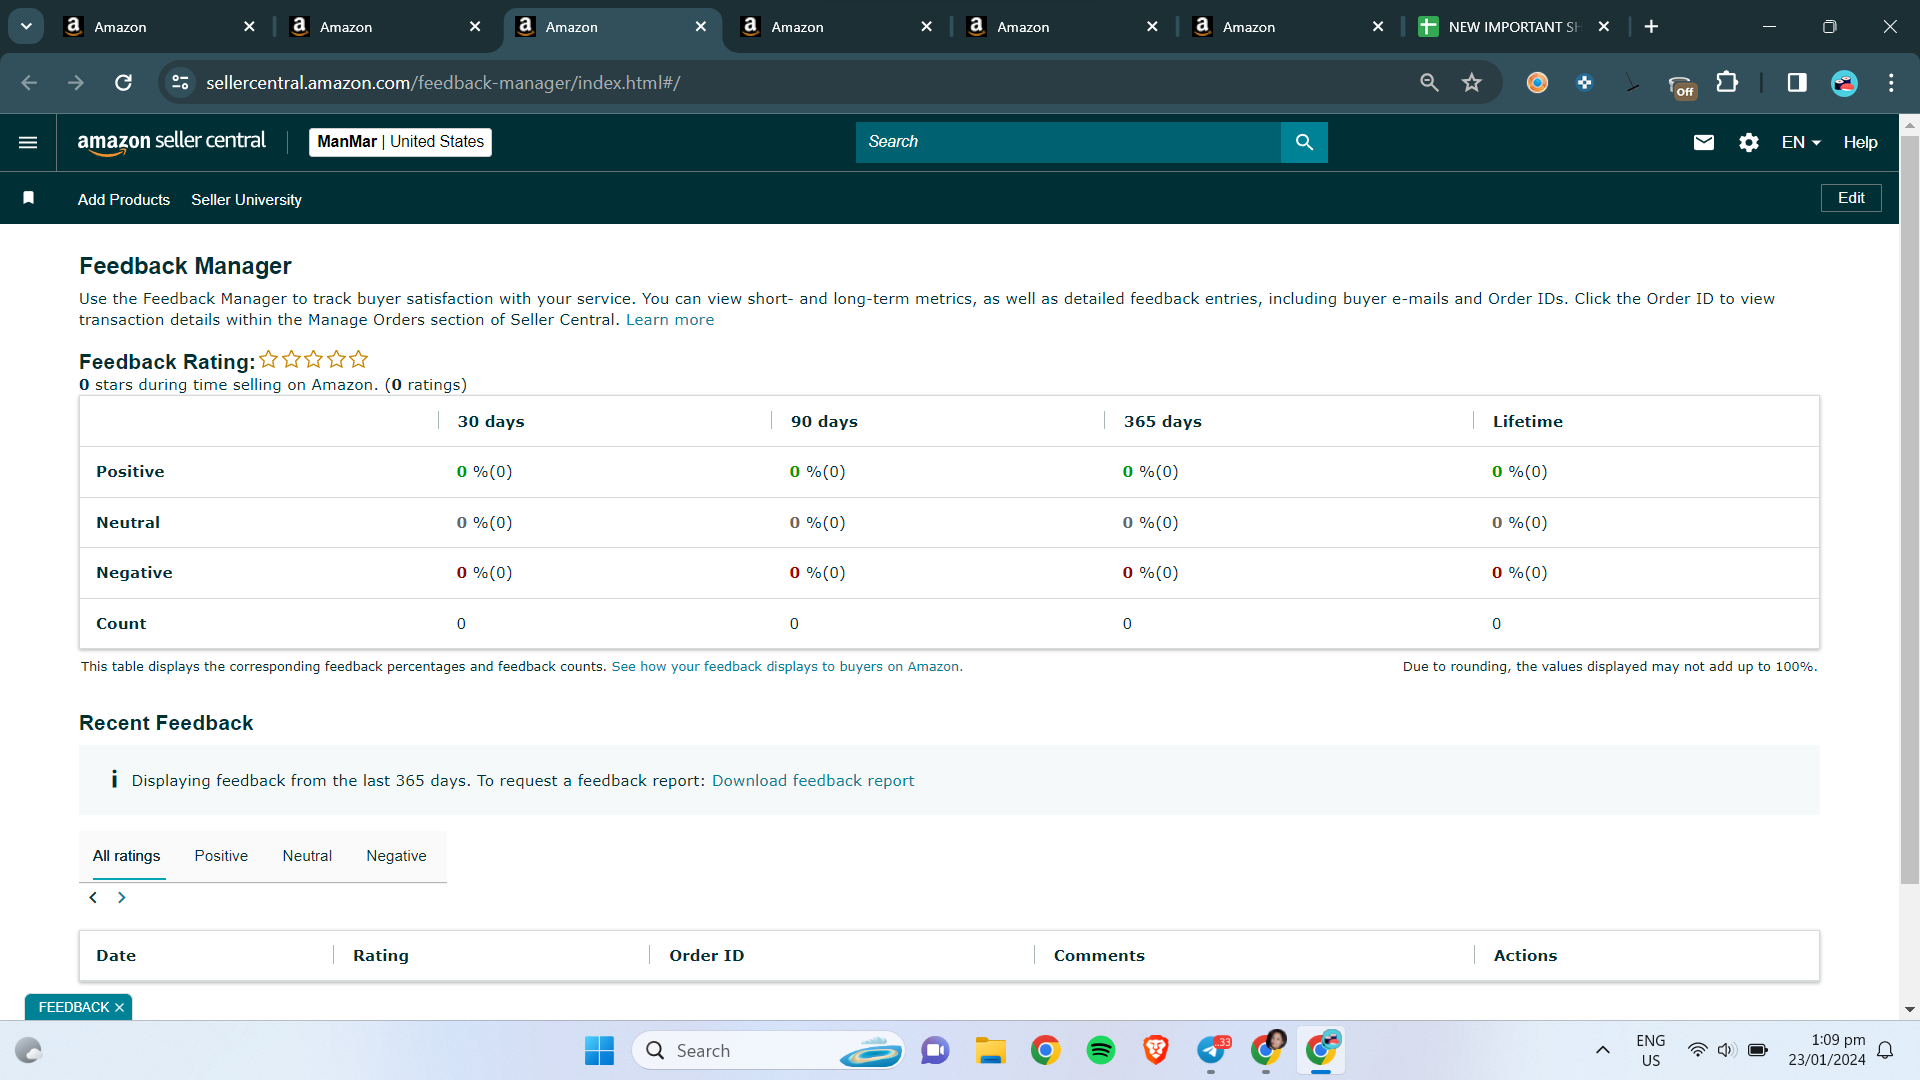The image size is (1920, 1080).
Task: Open Telegram from taskbar
Action: pos(1211,1050)
